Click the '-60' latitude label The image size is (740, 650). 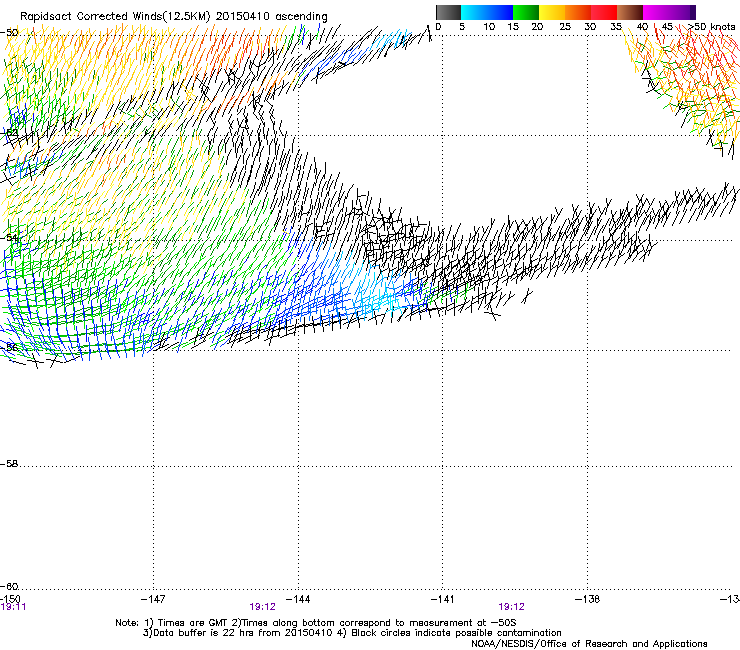click(x=9, y=586)
